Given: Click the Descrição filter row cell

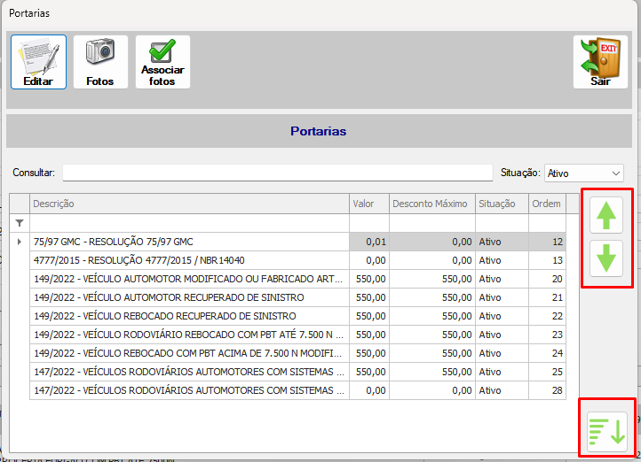Looking at the screenshot, I should point(189,223).
